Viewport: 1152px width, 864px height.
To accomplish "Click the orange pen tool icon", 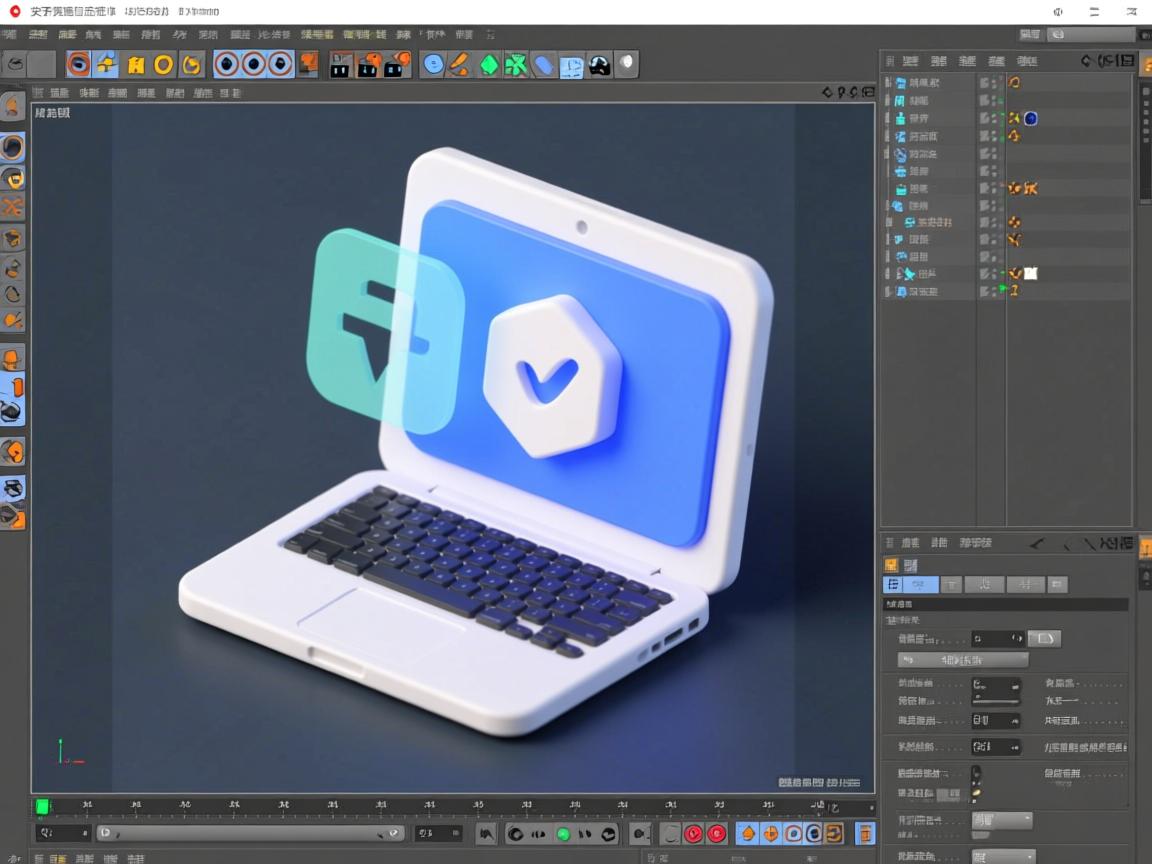I will (x=459, y=65).
